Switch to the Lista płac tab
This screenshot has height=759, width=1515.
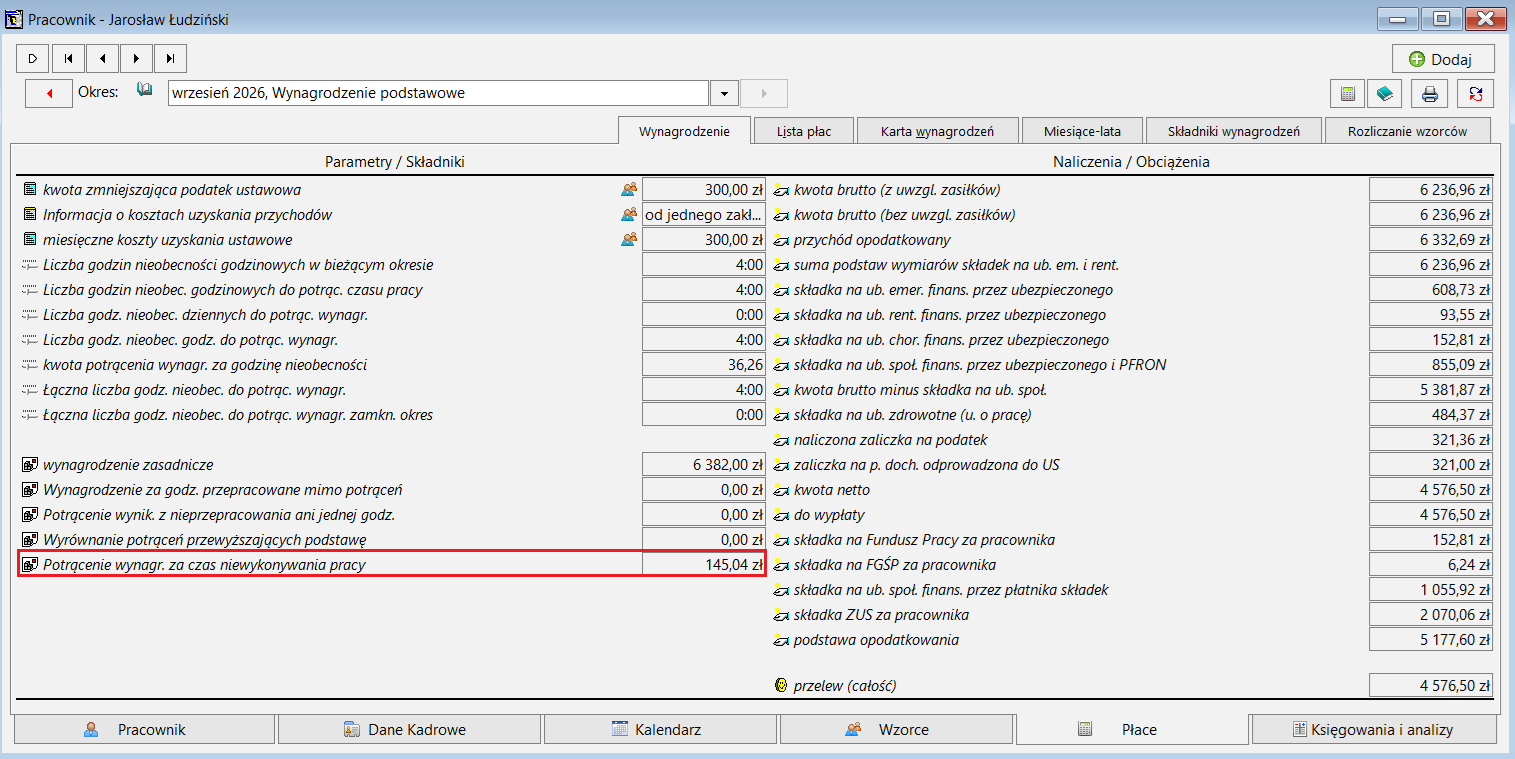pos(804,131)
